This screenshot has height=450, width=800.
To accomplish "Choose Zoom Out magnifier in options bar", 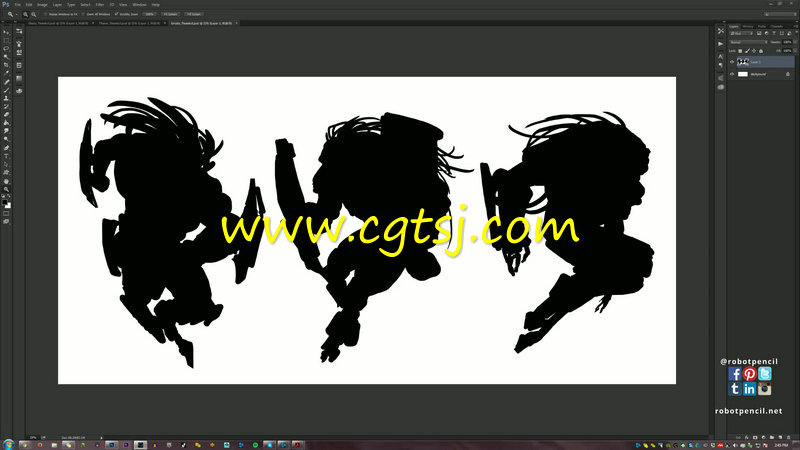I will [34, 14].
